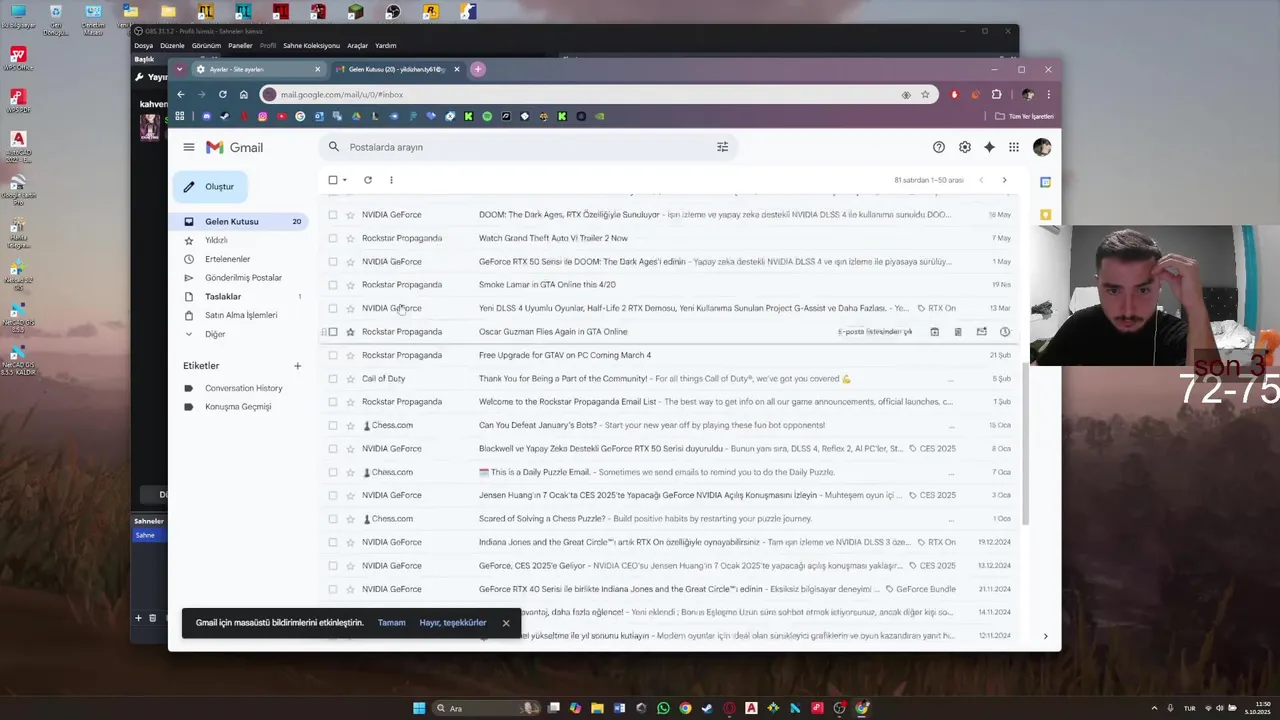Refresh the inbox mail list
This screenshot has width=1280, height=720.
click(x=368, y=180)
